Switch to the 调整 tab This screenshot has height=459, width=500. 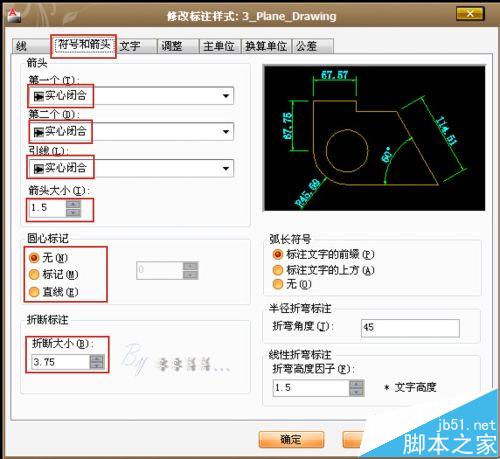coord(178,46)
